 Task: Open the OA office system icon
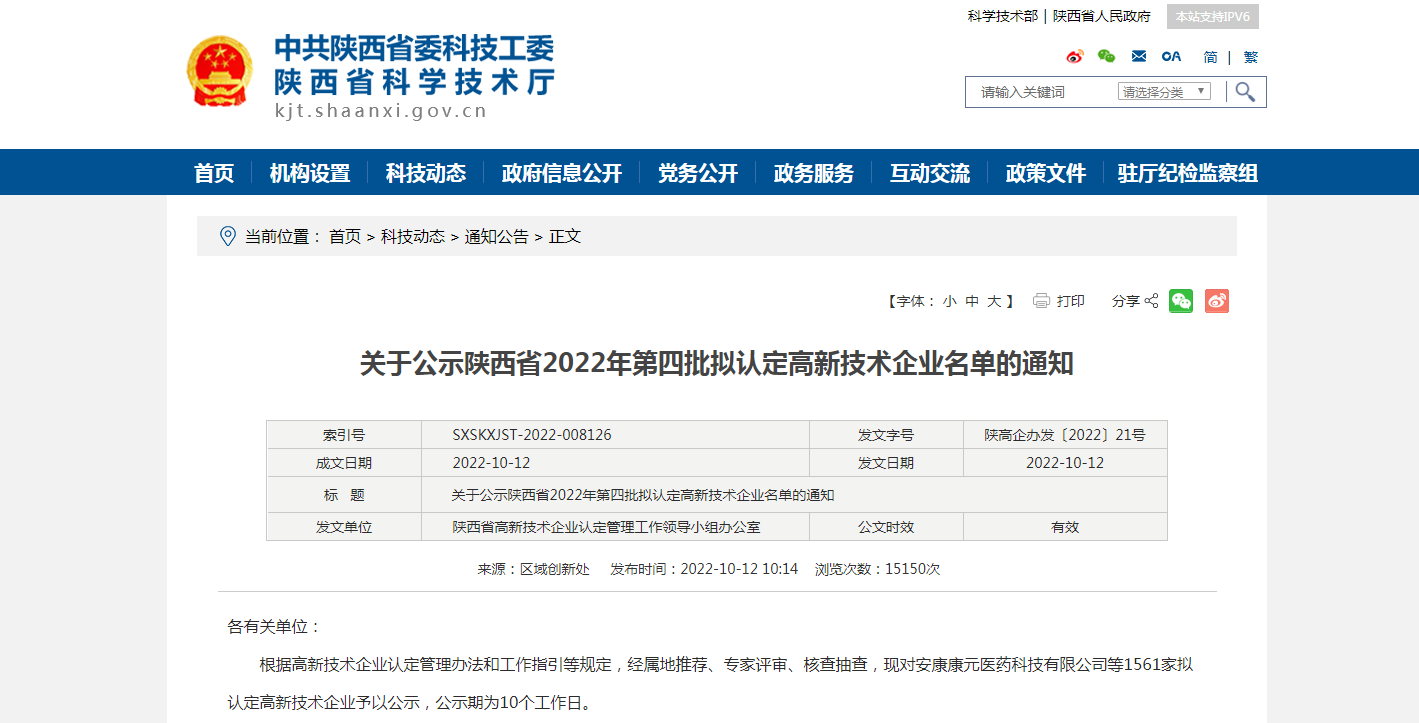[x=1170, y=56]
